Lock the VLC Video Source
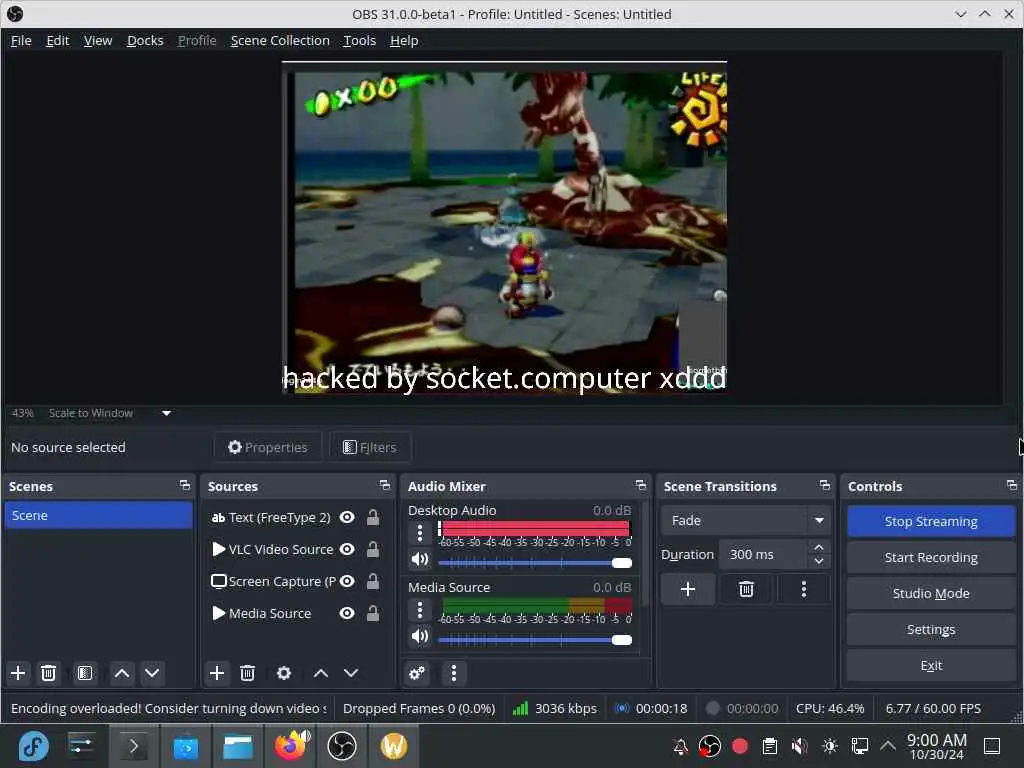The image size is (1024, 768). 373,549
